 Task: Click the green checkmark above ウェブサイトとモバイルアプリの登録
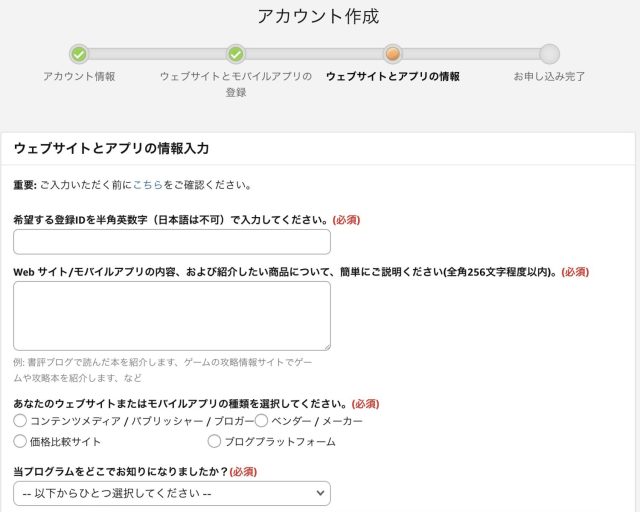(x=236, y=54)
